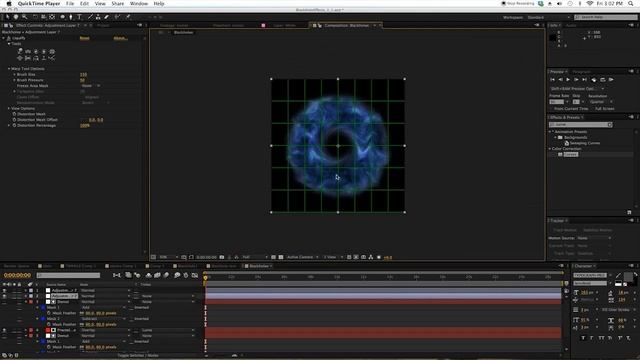The image size is (640, 360).
Task: Select the Liquify Reconstruction tool icon
Action: pyautogui.click(x=52, y=58)
